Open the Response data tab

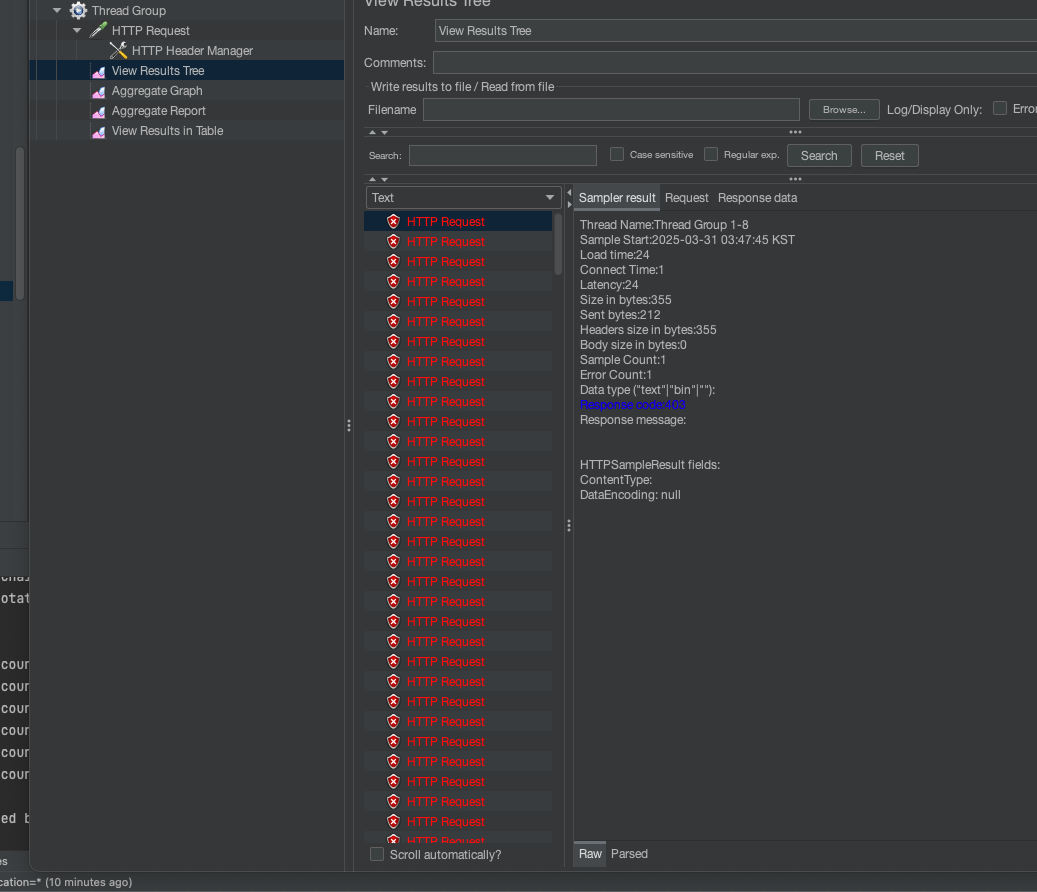(757, 198)
